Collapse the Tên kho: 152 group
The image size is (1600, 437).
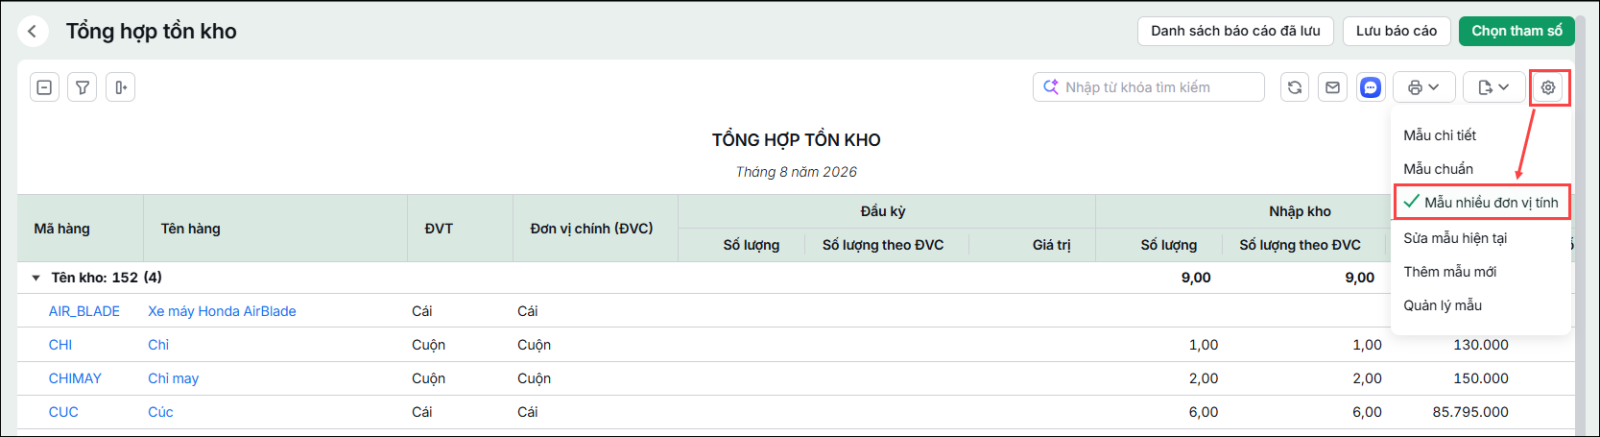coord(36,278)
